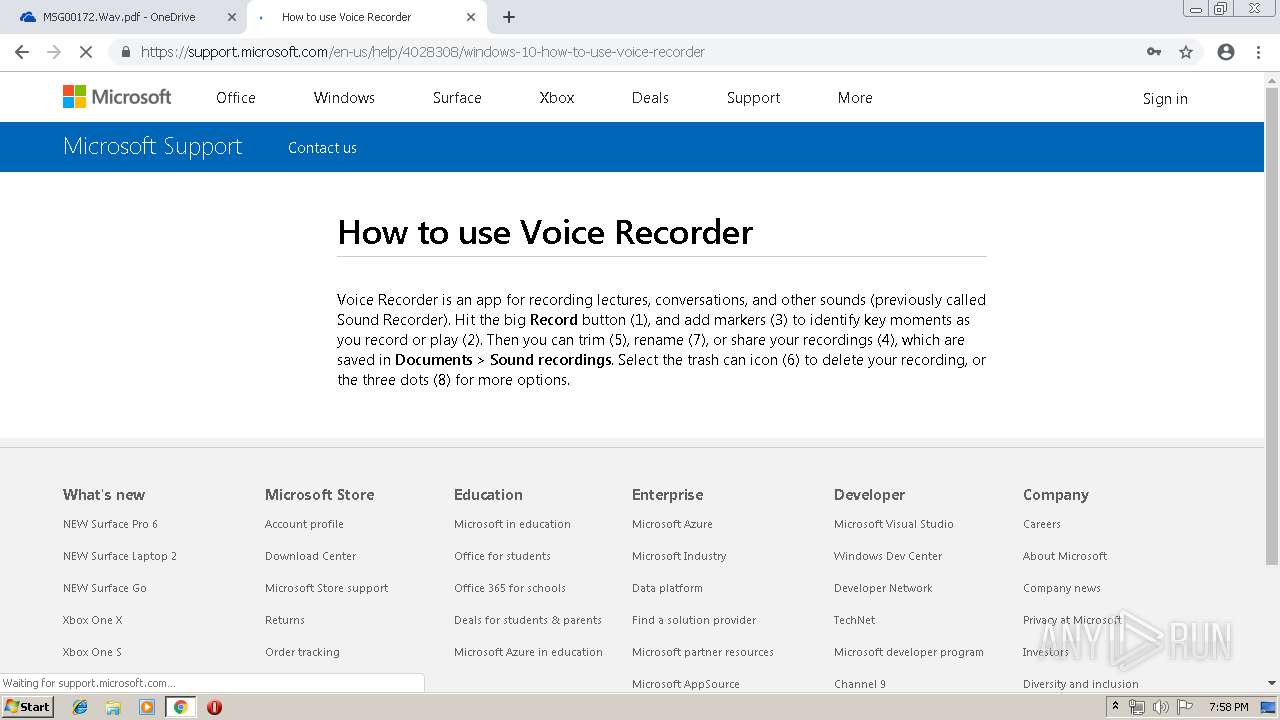Open the Xbox nav menu
The width and height of the screenshot is (1280, 720).
pyautogui.click(x=557, y=98)
